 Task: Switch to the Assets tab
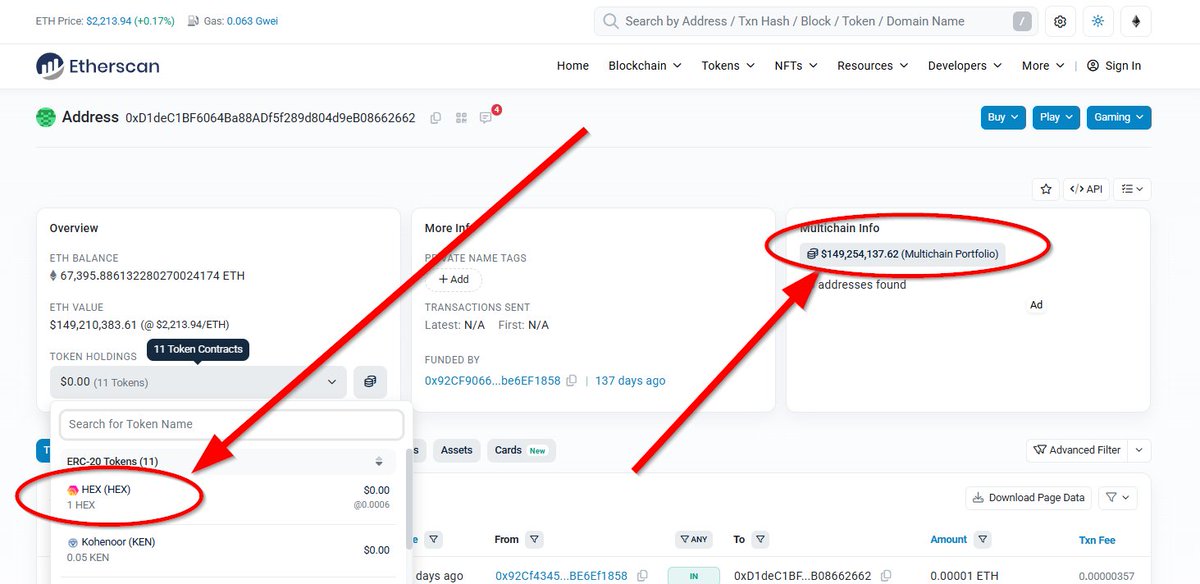pos(456,450)
